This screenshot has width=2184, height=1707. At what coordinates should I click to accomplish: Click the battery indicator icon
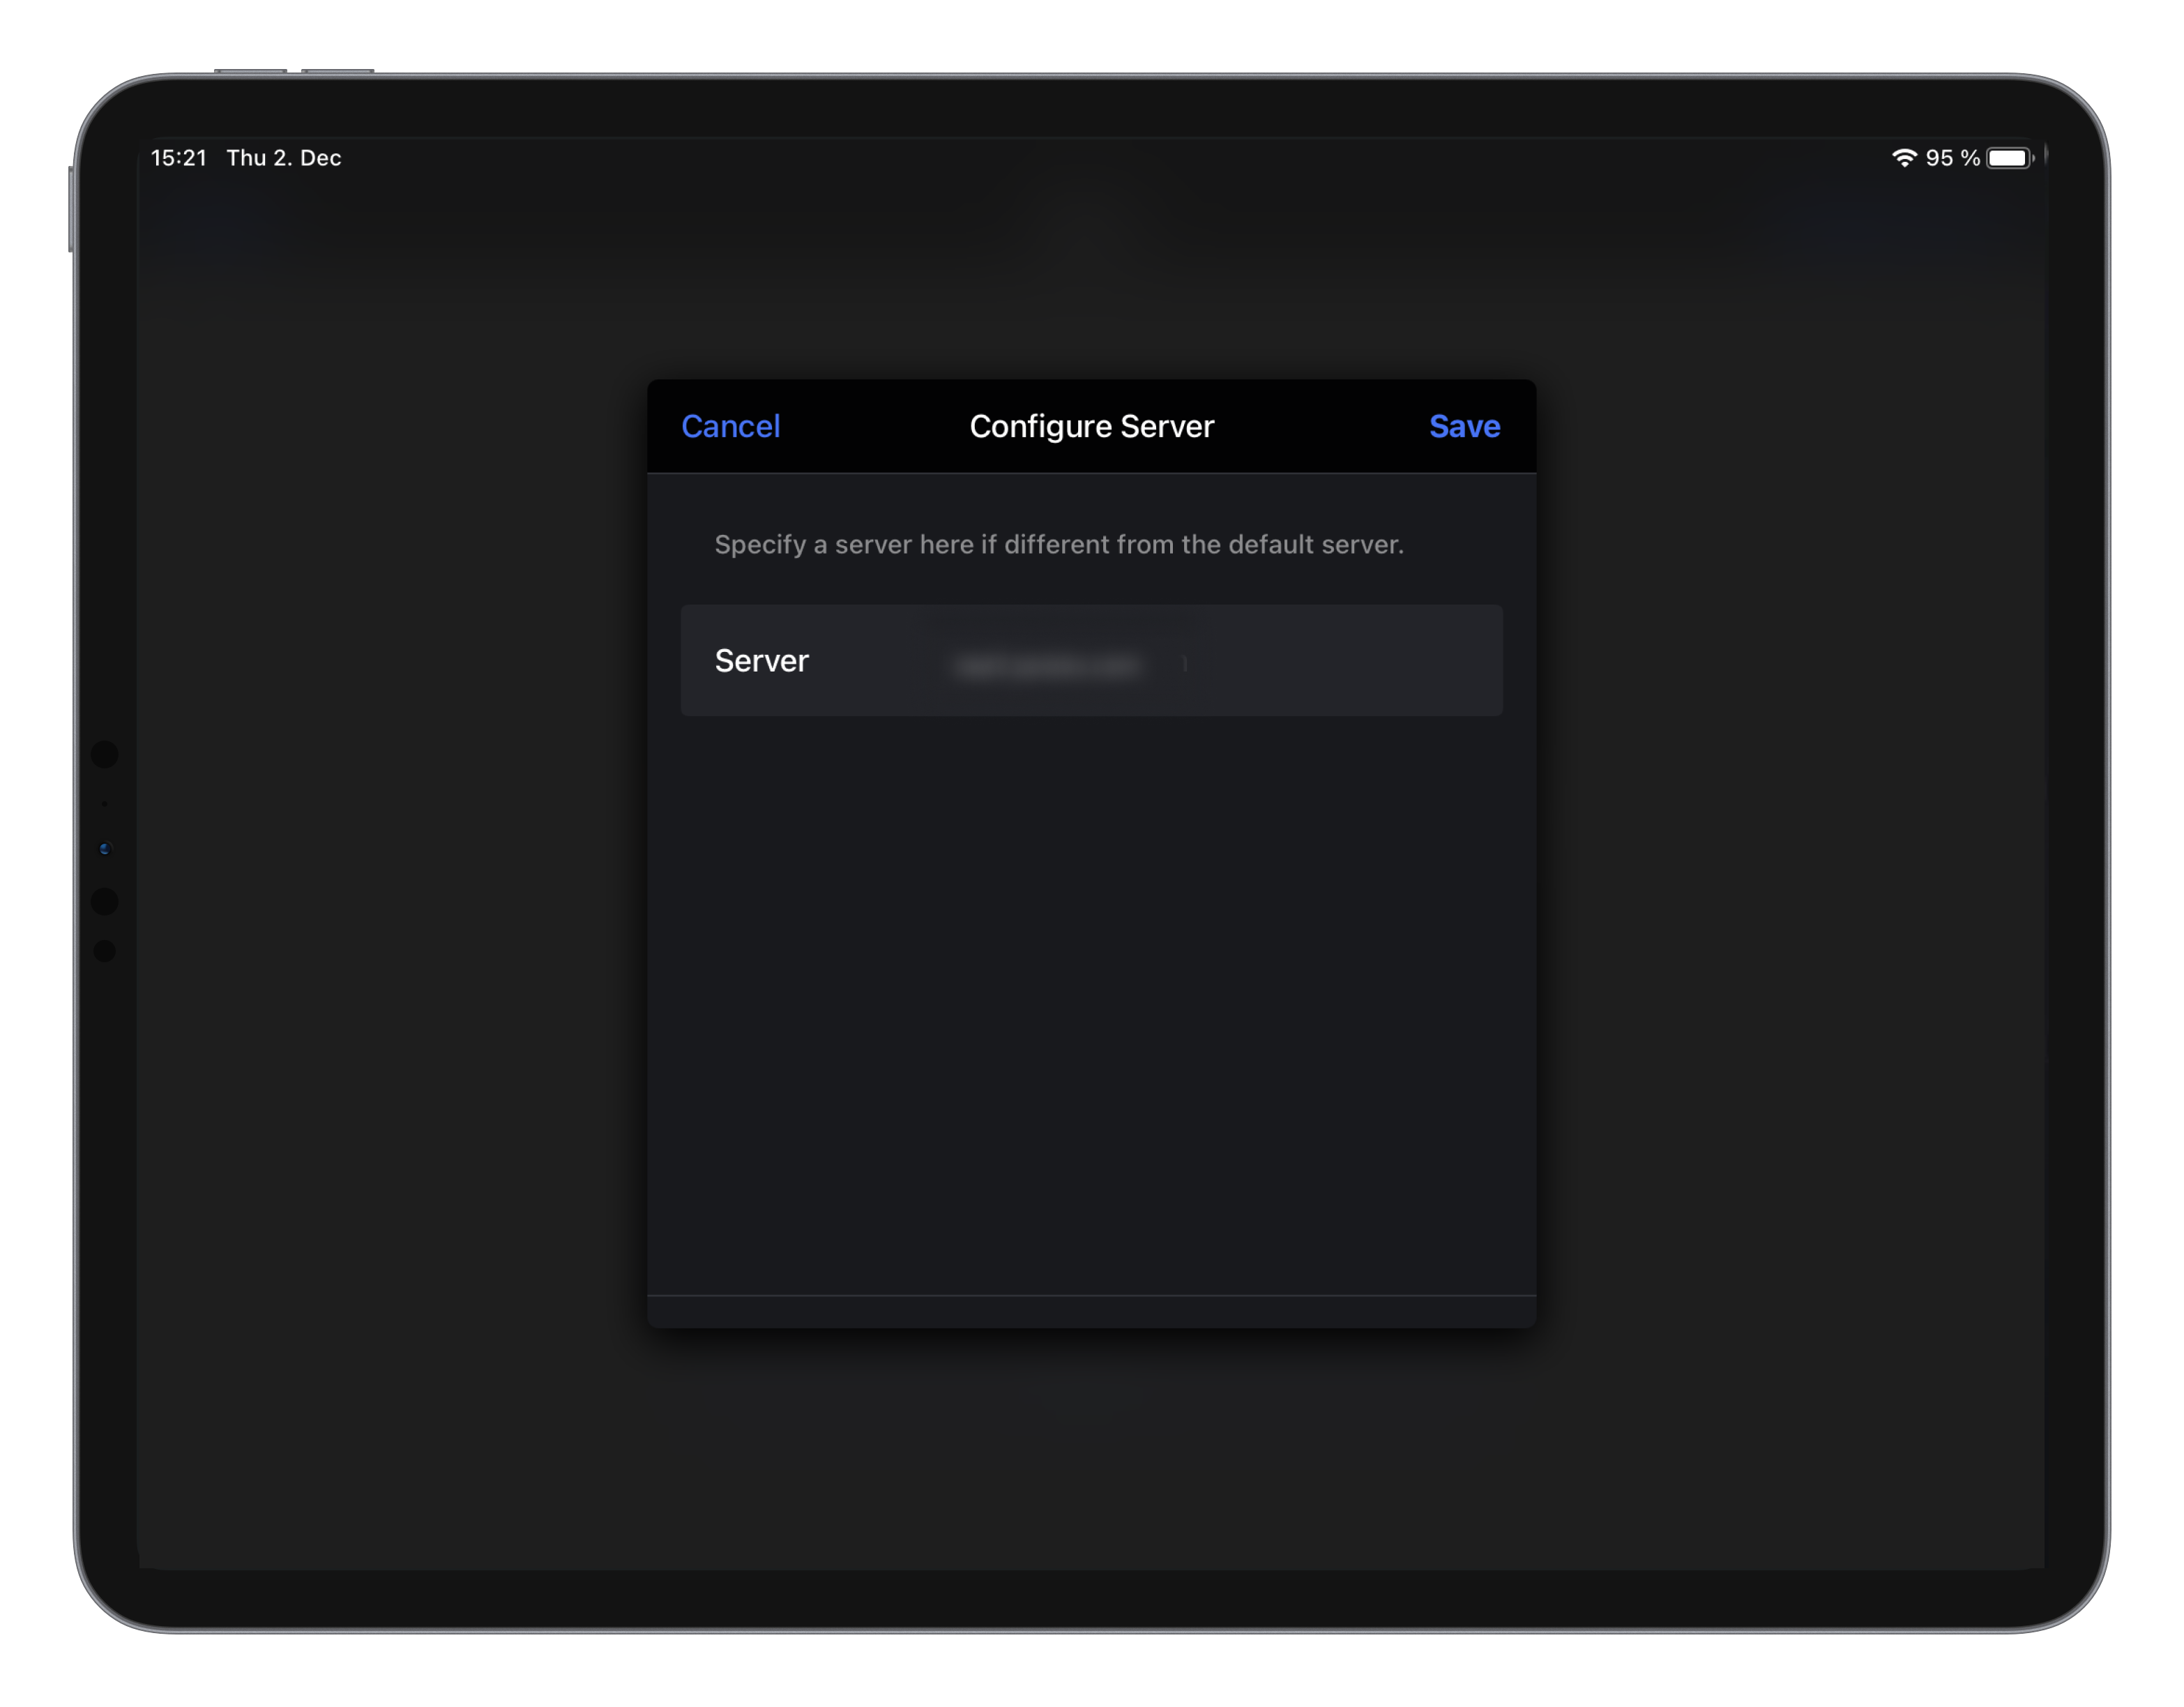pos(2012,156)
